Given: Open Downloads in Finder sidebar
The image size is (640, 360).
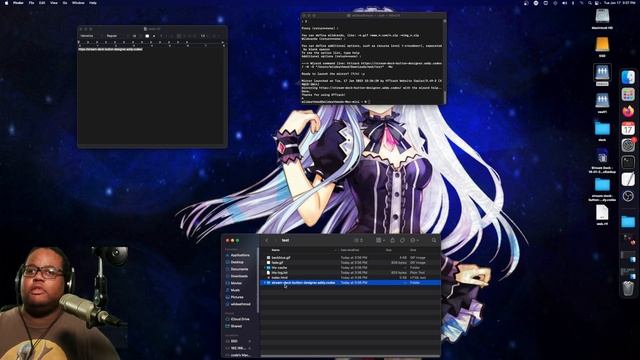Looking at the screenshot, I should (x=239, y=276).
